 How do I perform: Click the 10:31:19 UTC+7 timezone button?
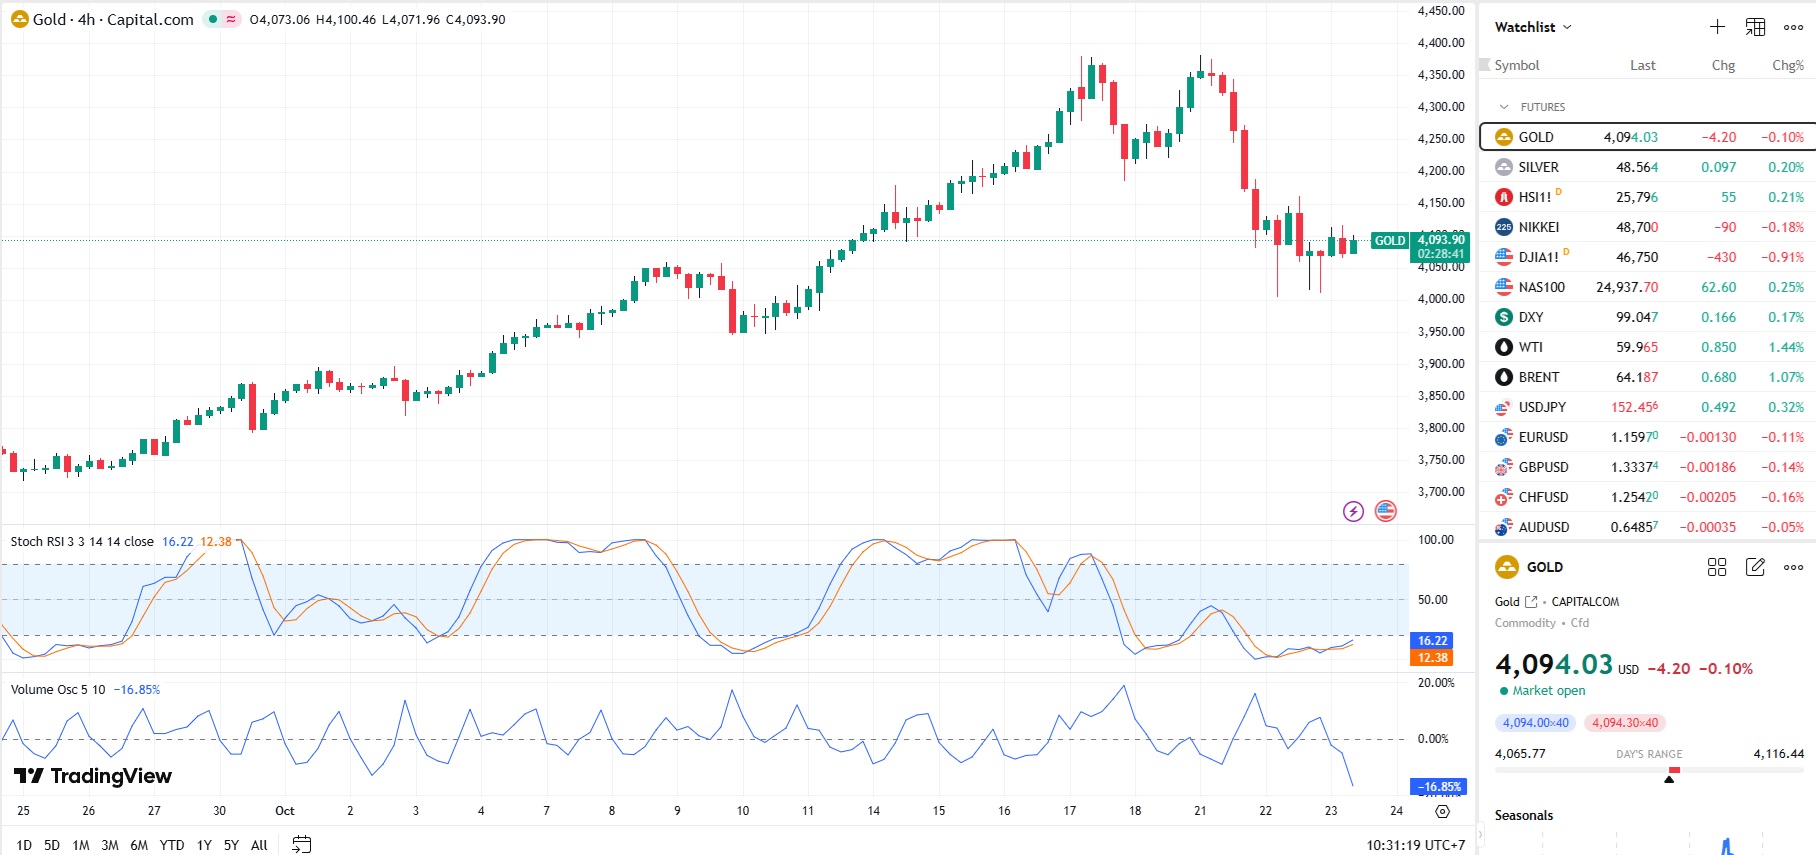[1415, 845]
